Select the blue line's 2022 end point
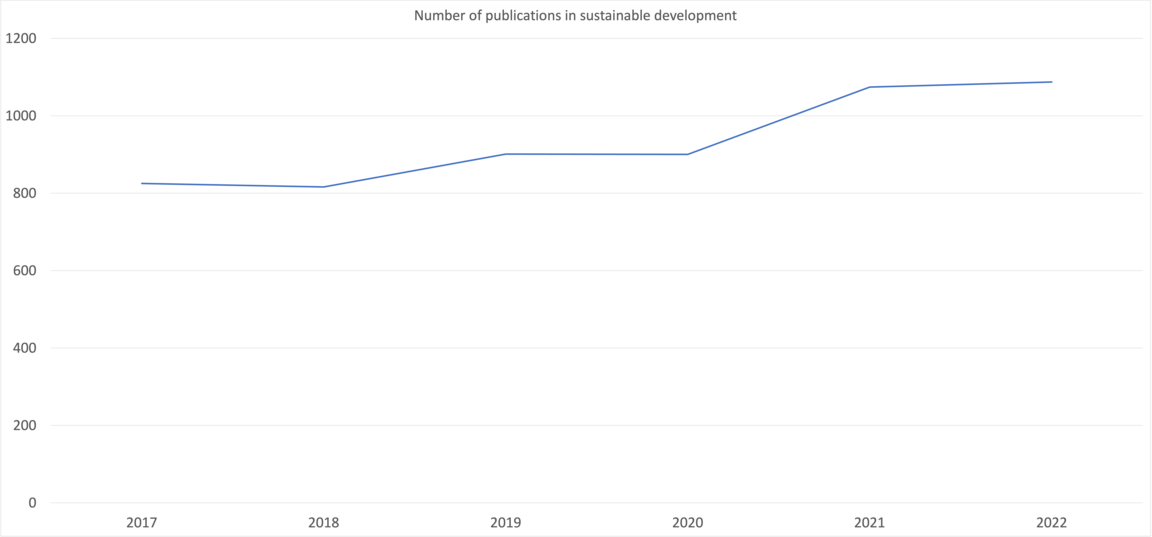The width and height of the screenshot is (1152, 537). tap(1051, 82)
